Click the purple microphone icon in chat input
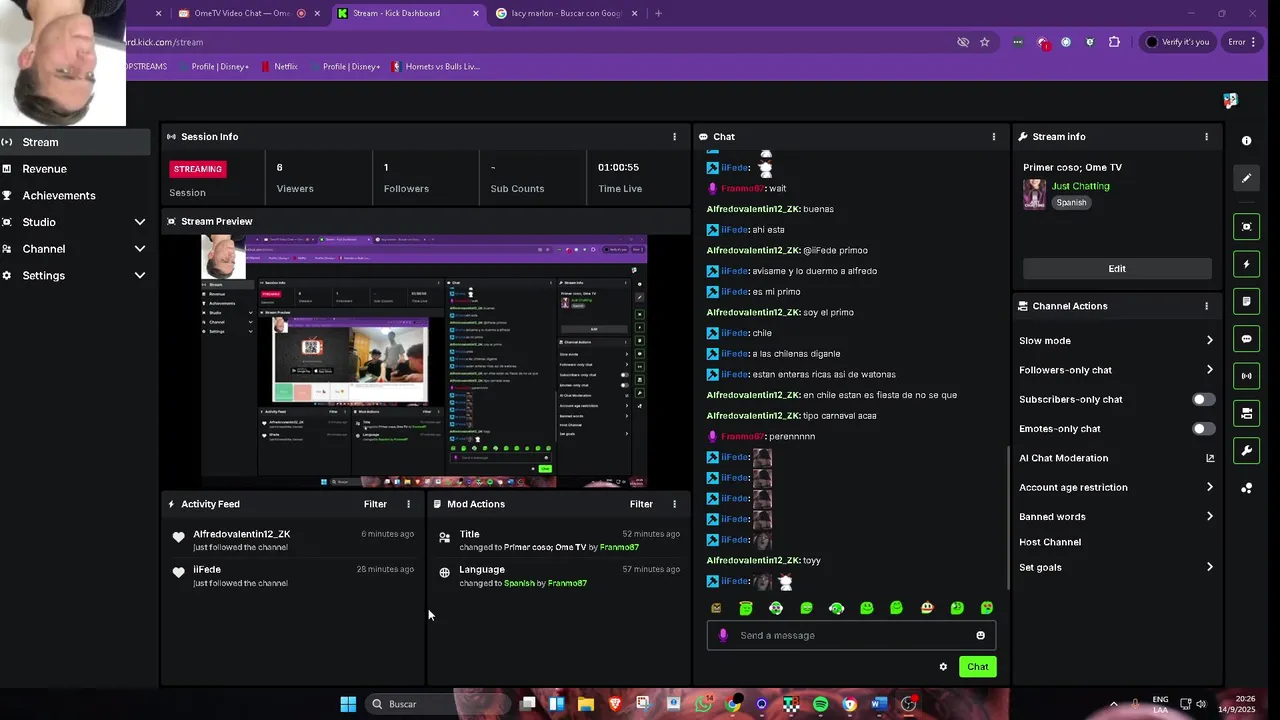Image resolution: width=1280 pixels, height=720 pixels. [723, 635]
